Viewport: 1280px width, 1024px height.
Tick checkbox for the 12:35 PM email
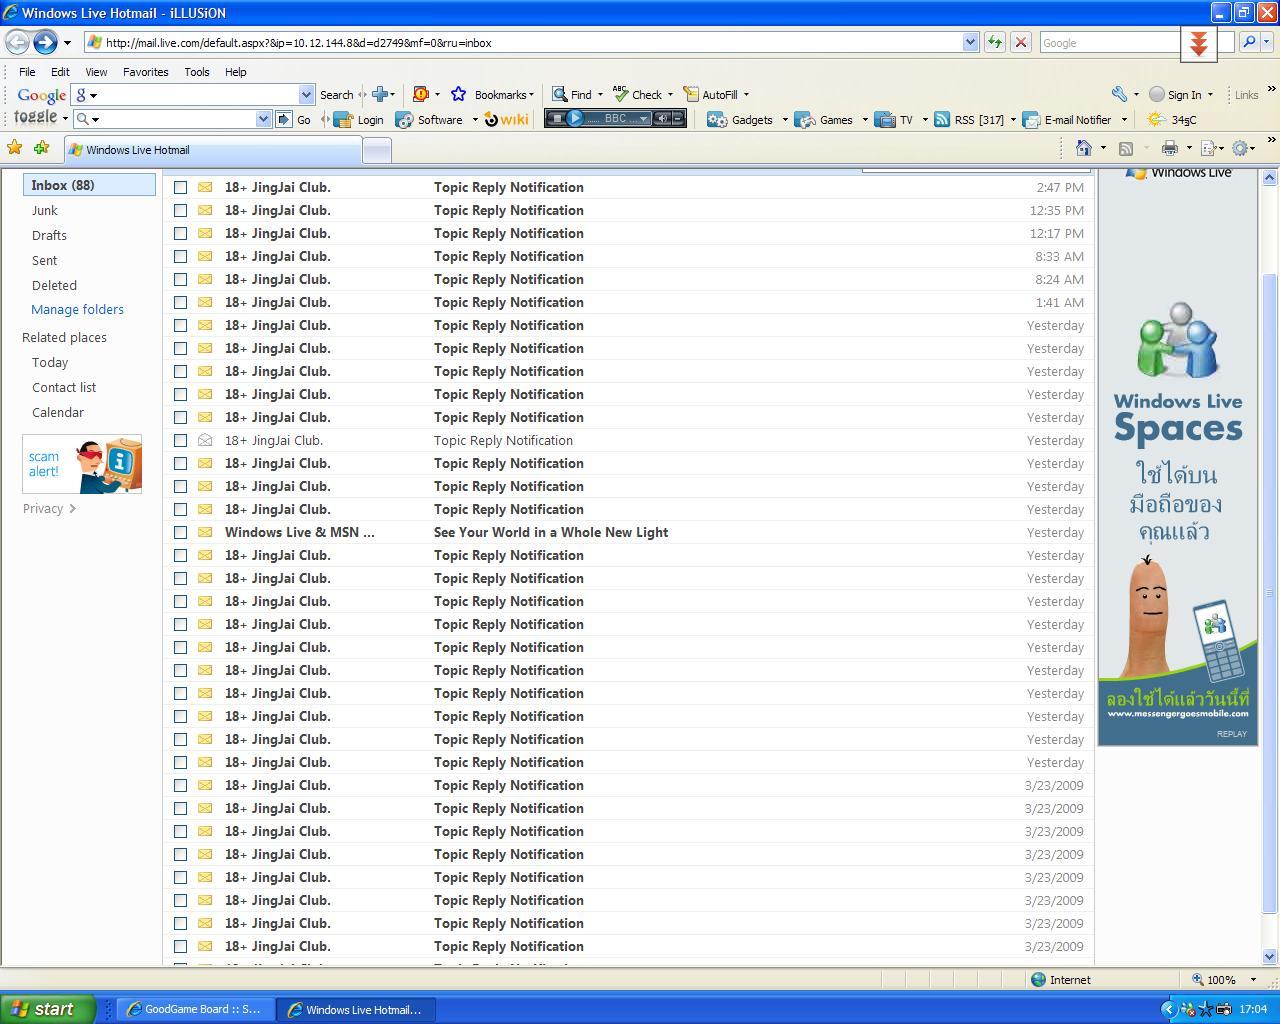180,210
